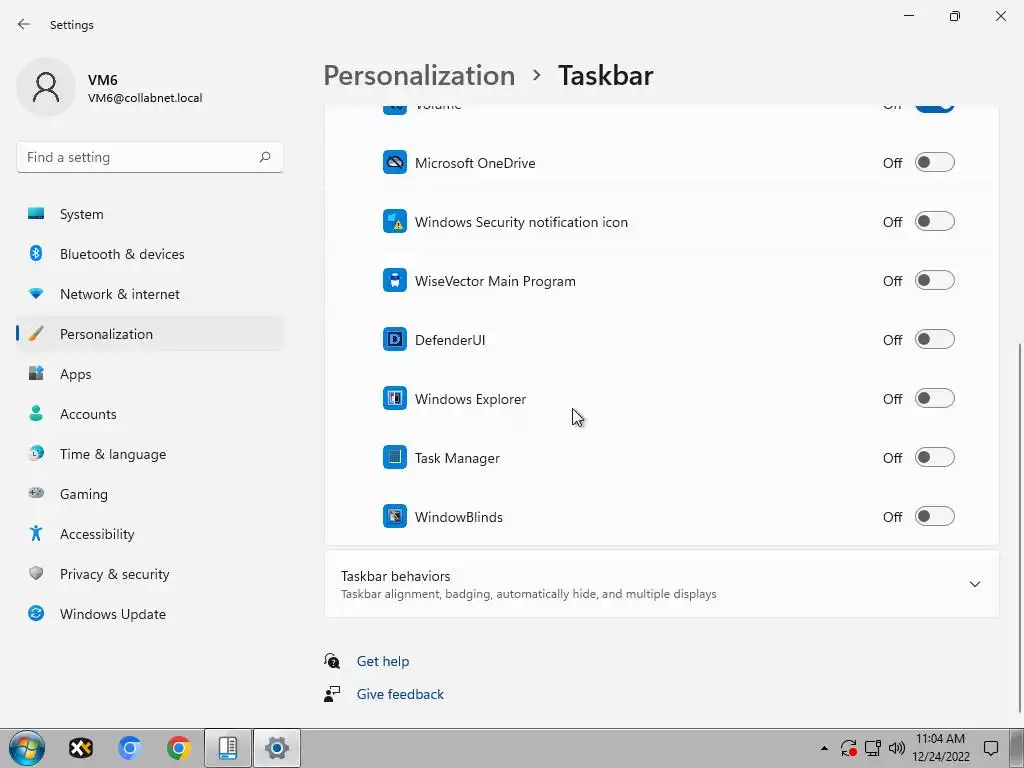Click the VM6@collabnet.local account text
This screenshot has height=768, width=1024.
[145, 98]
